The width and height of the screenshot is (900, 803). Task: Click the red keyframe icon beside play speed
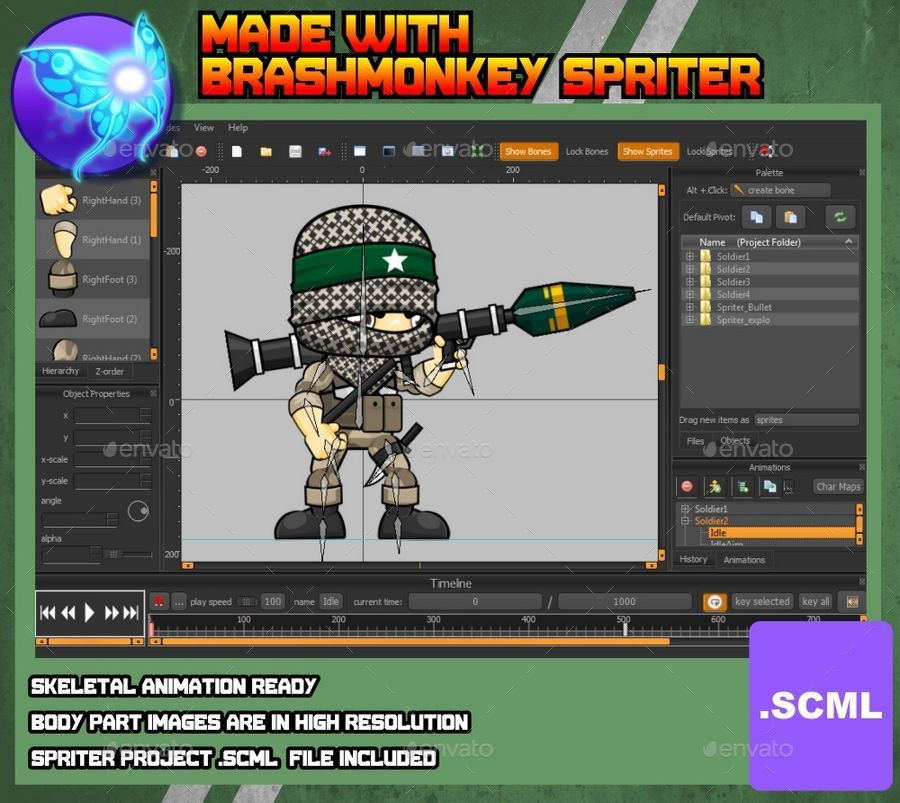159,602
